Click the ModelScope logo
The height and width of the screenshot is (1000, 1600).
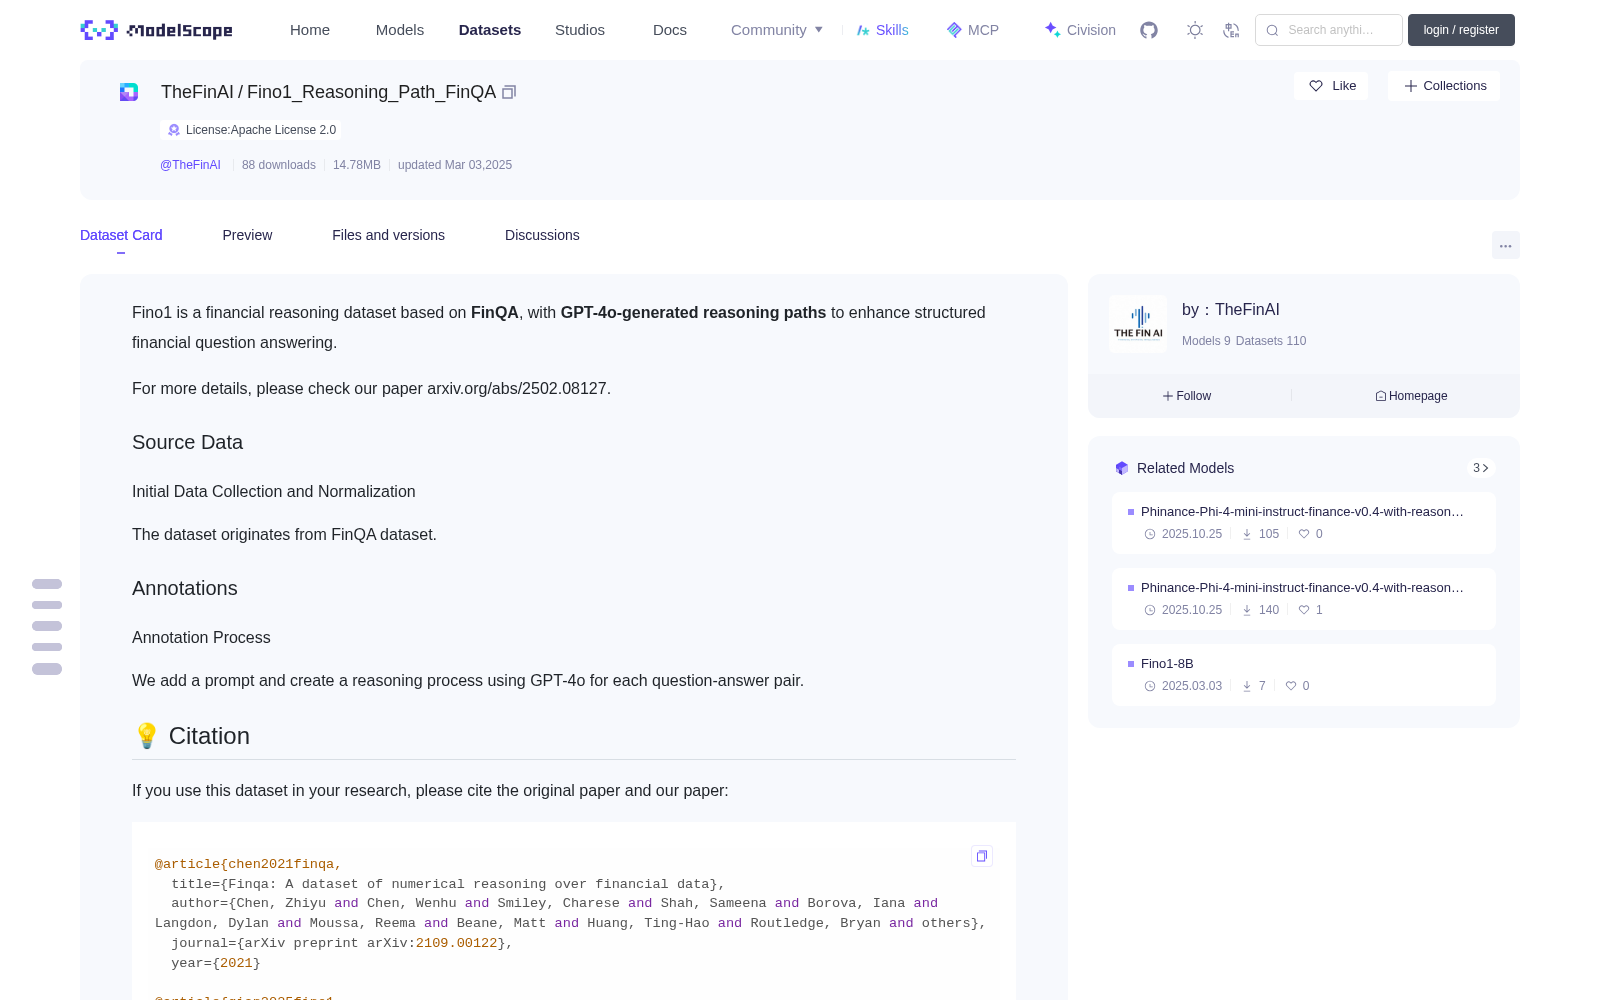(157, 30)
